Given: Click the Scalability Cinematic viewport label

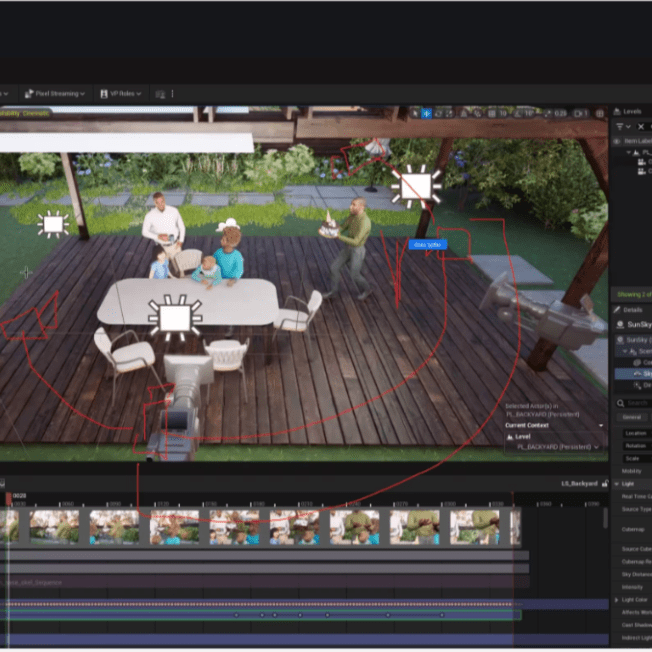Looking at the screenshot, I should [25, 114].
